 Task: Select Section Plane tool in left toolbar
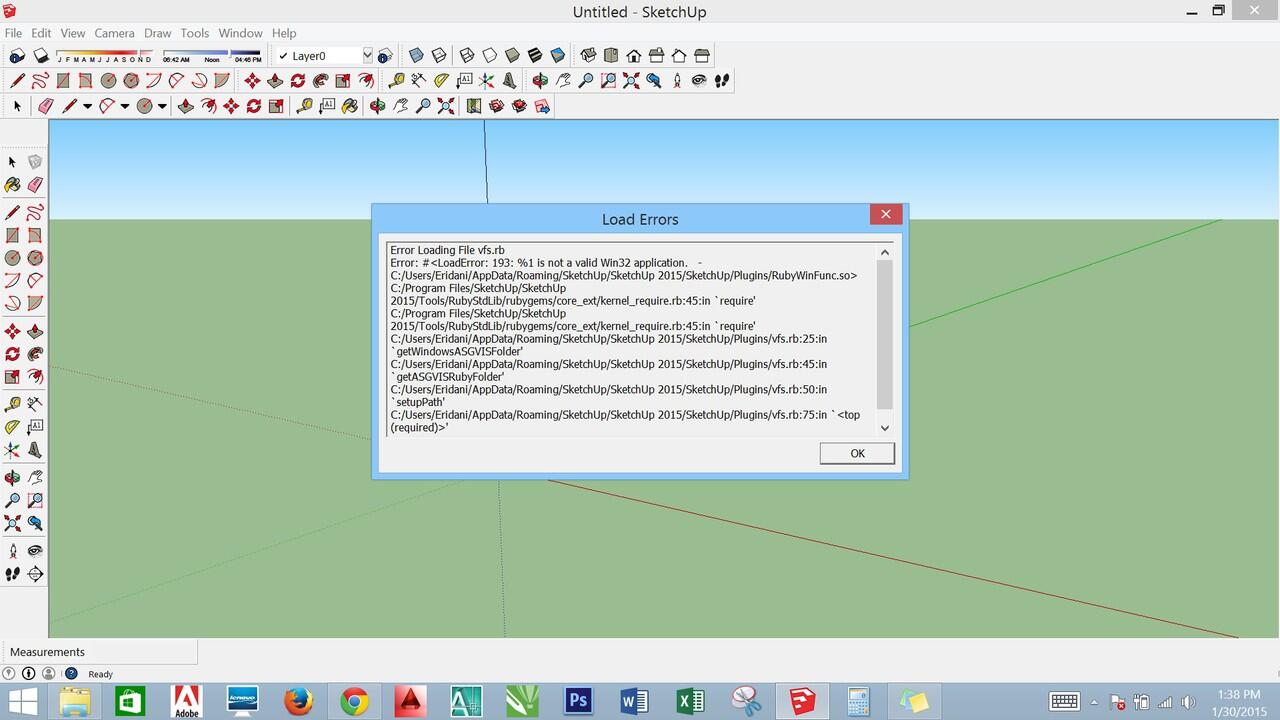coord(35,574)
